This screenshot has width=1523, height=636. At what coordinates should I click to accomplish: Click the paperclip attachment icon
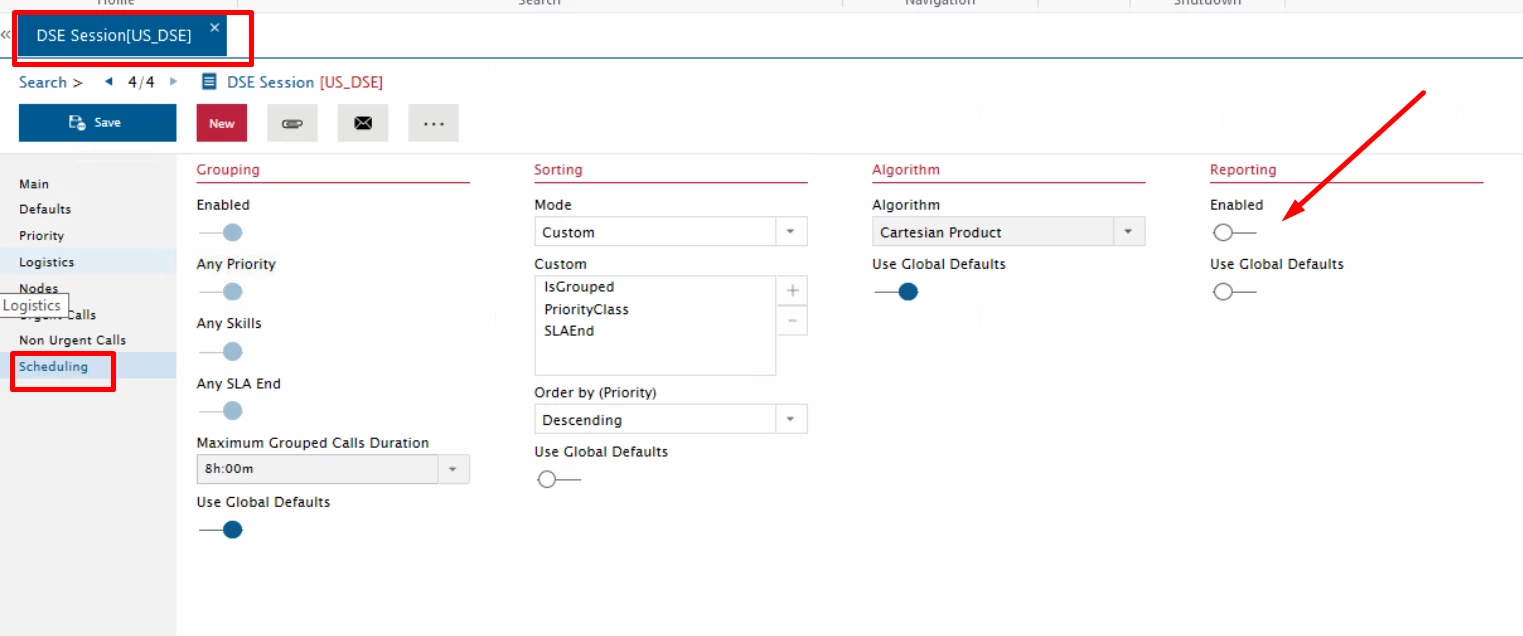pos(292,123)
